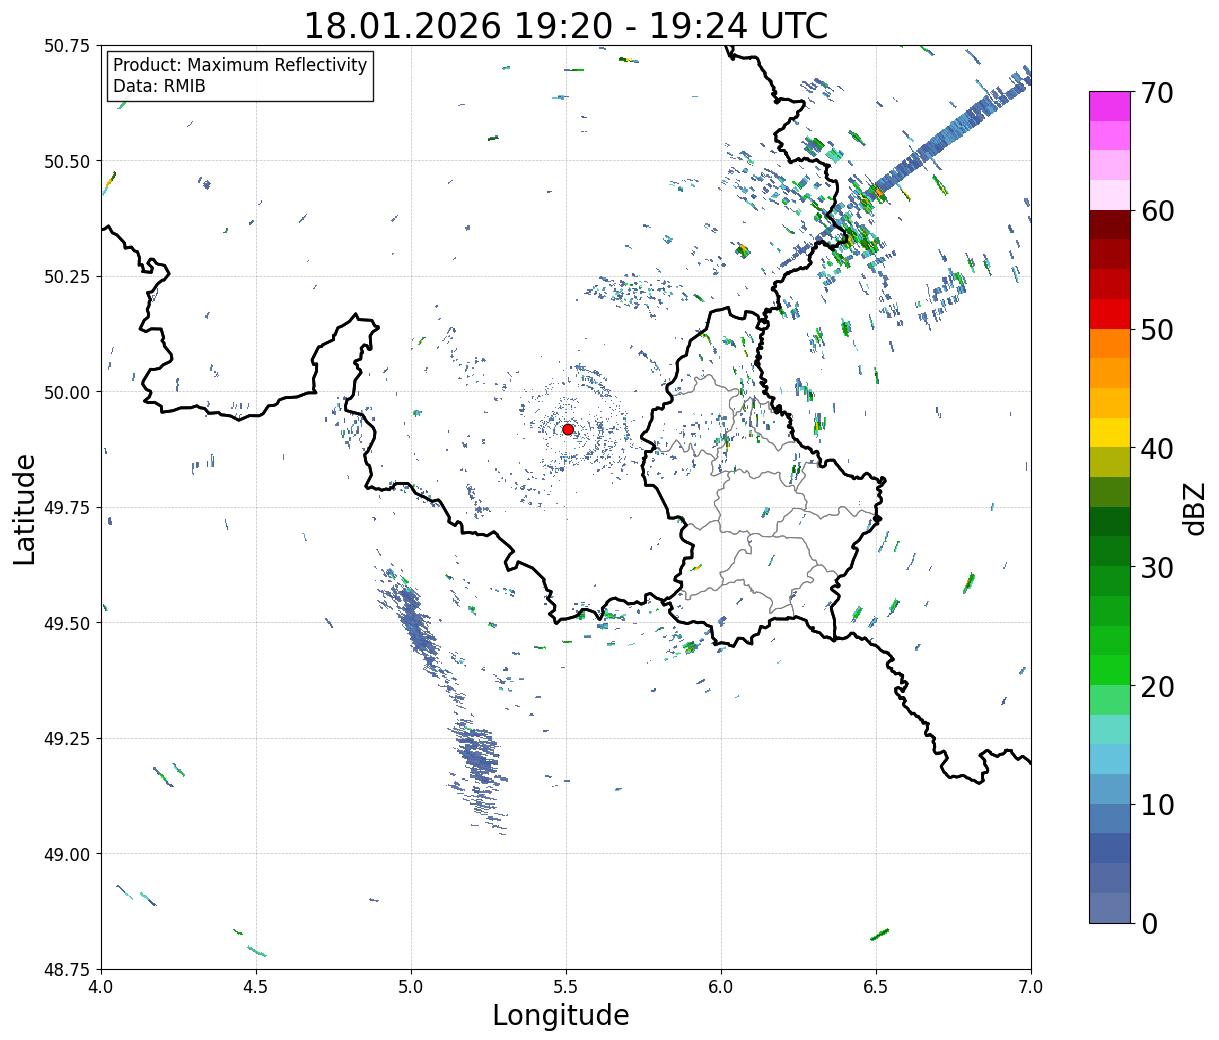
Task: Click the latitude tick label 50.25
Action: pos(67,277)
